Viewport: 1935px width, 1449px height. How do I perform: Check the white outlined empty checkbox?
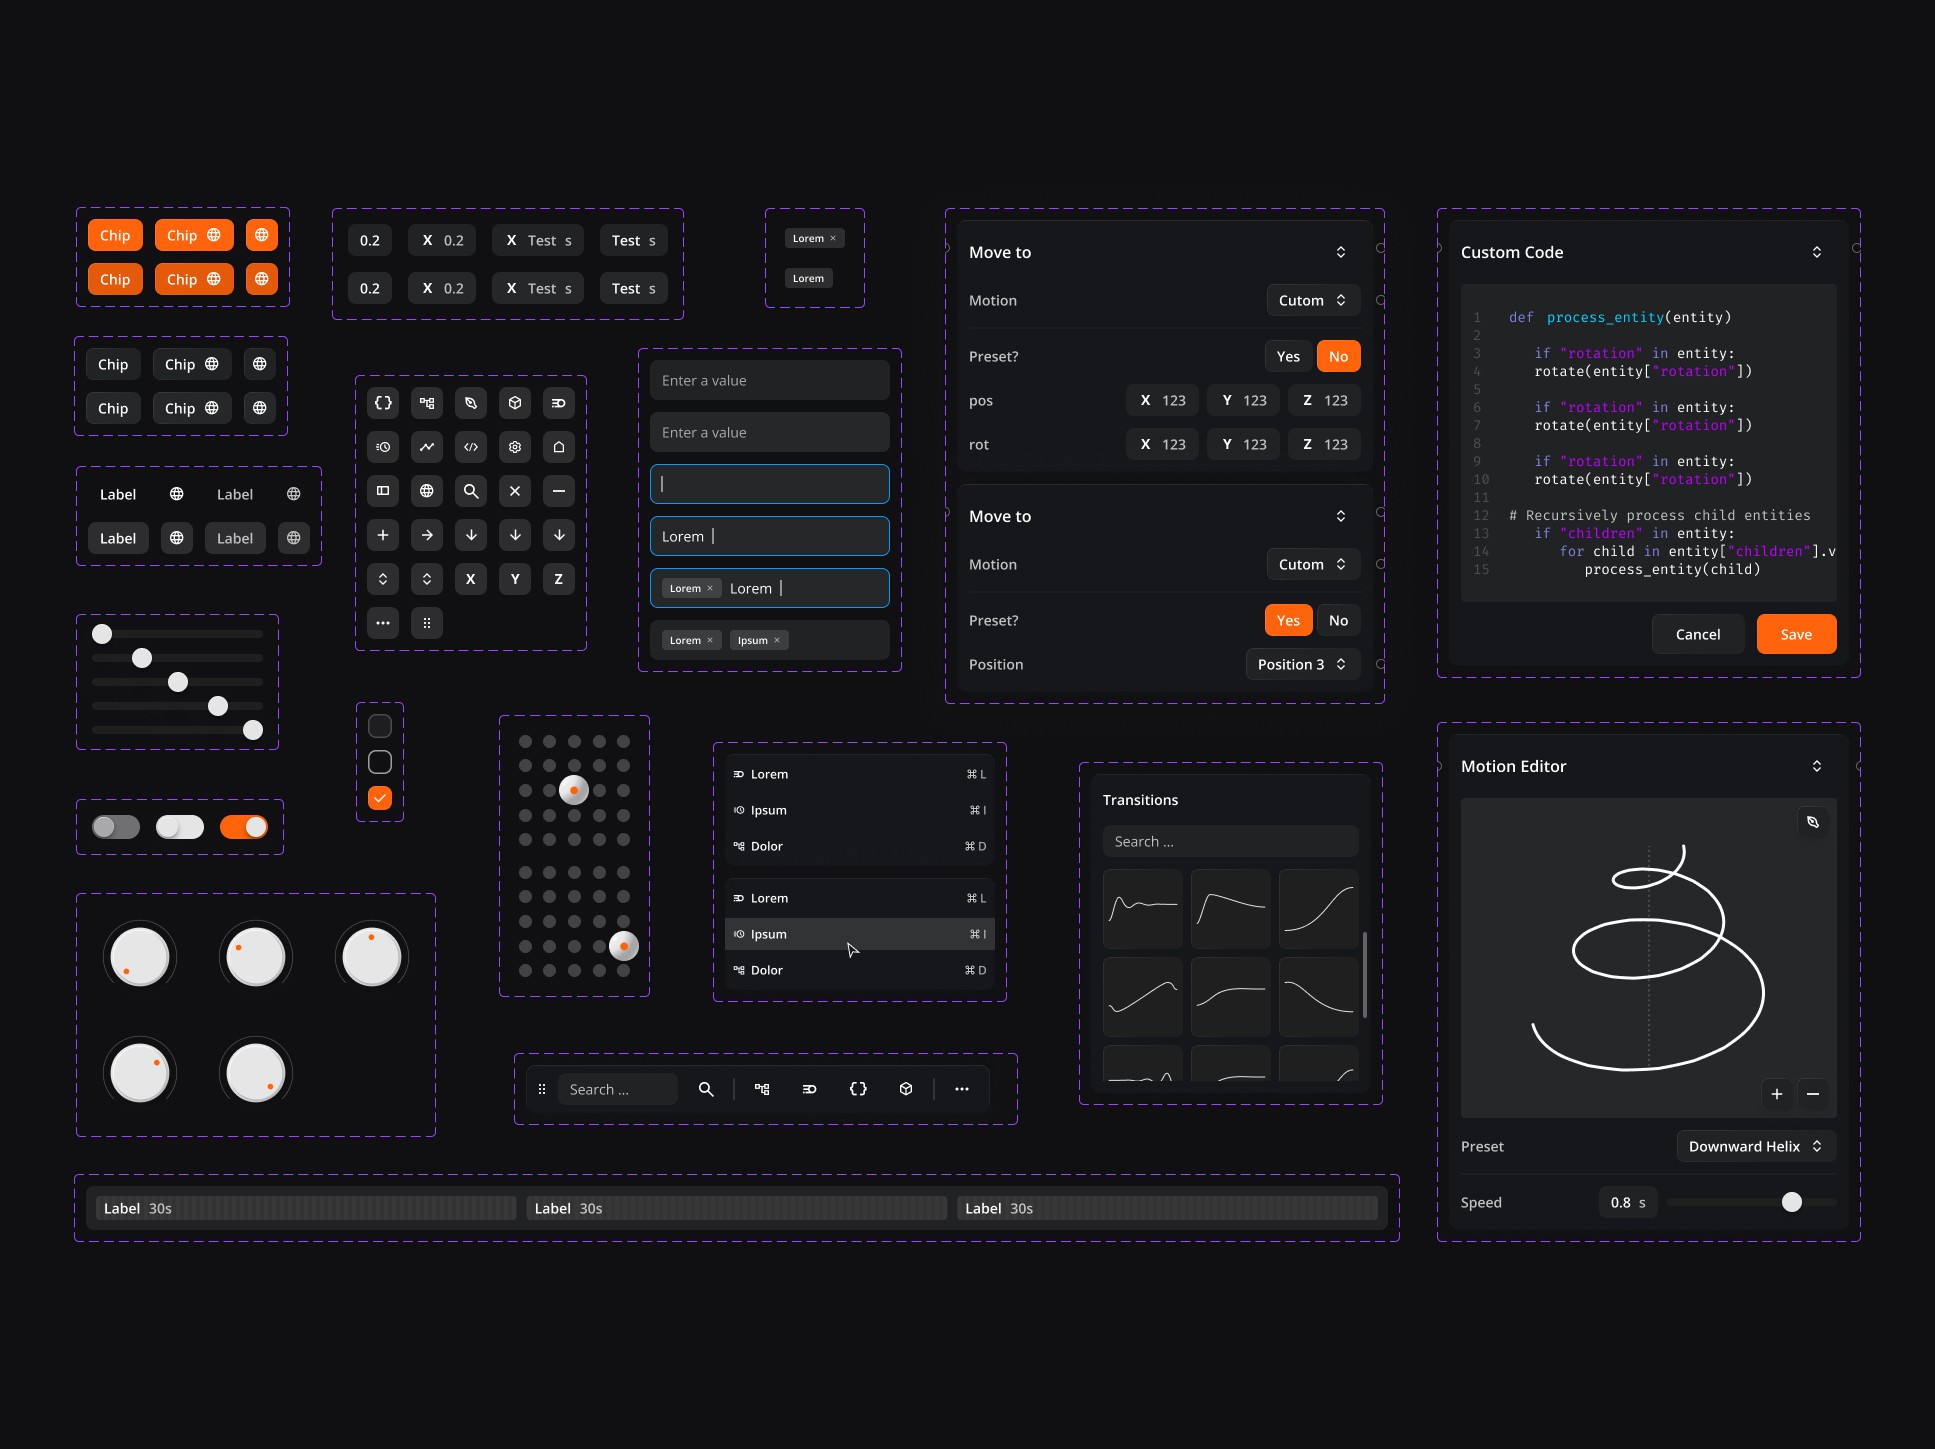click(x=380, y=762)
